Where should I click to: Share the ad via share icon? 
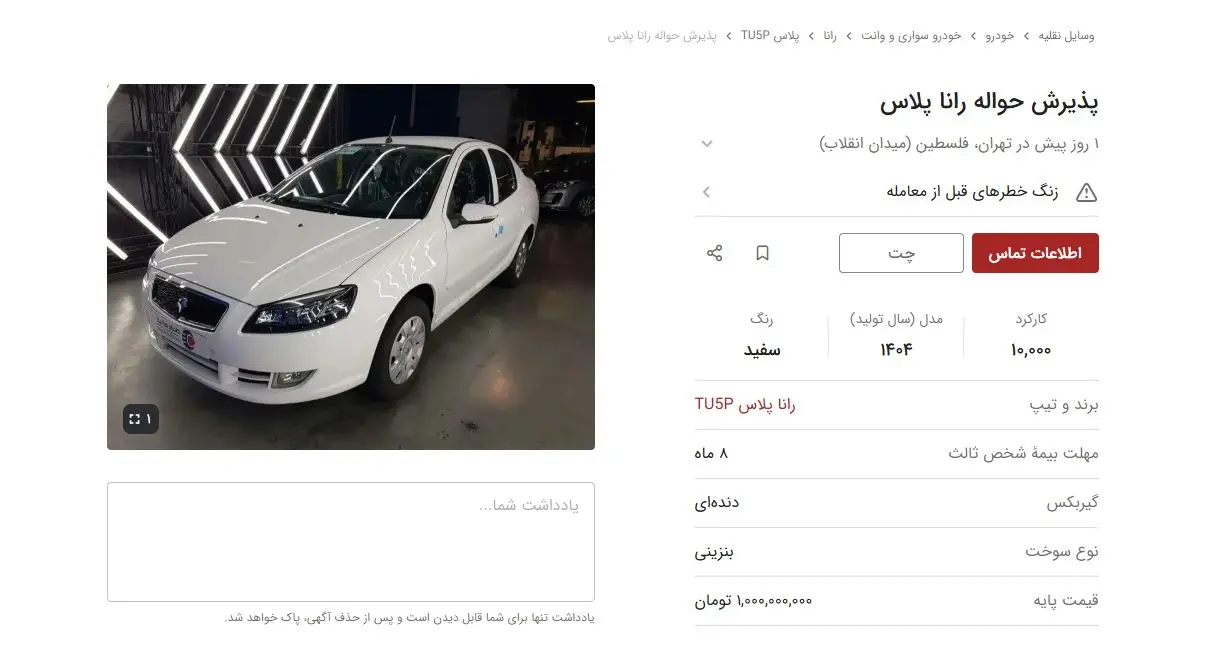click(x=714, y=253)
